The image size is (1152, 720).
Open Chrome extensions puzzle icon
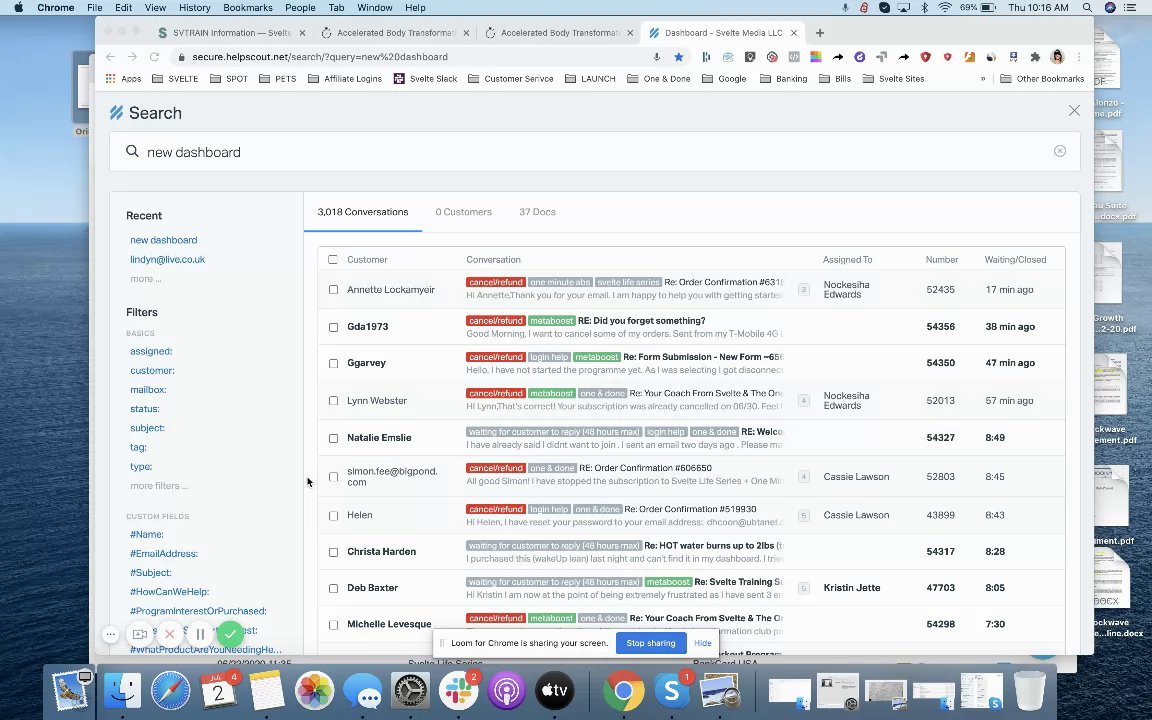1035,57
